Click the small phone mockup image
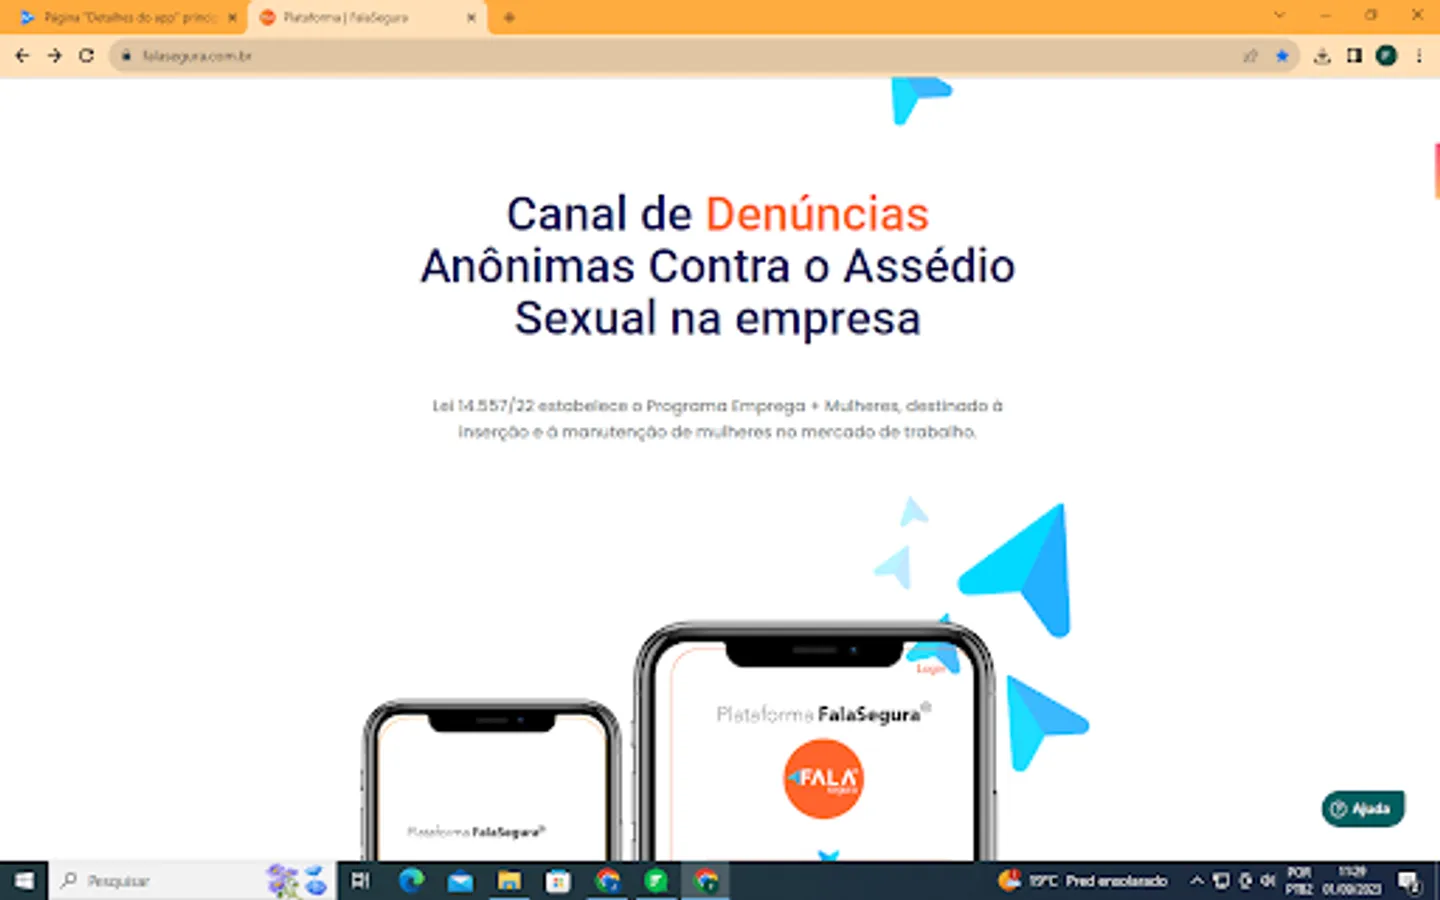This screenshot has width=1440, height=900. [x=492, y=780]
